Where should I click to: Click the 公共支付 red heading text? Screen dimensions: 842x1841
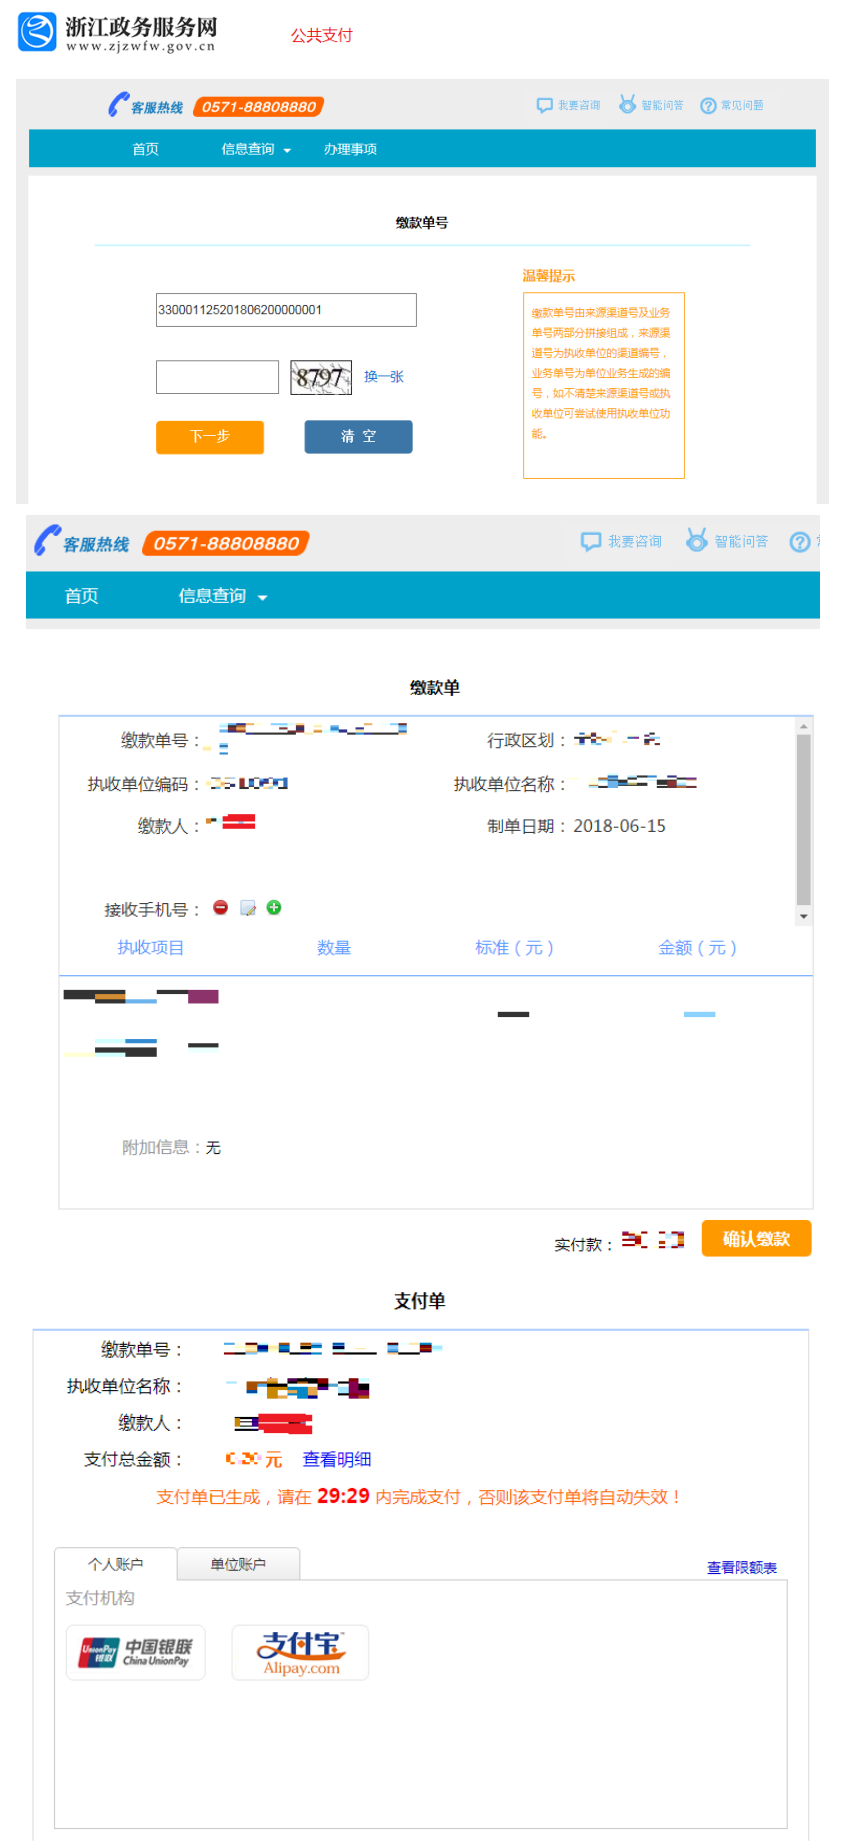pos(322,35)
